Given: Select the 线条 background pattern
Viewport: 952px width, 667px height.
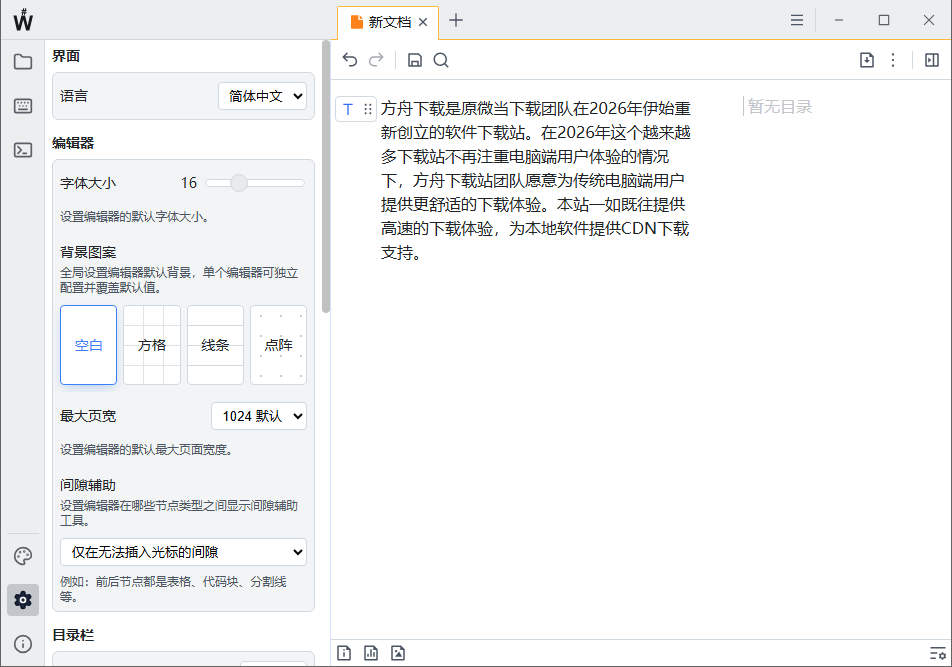Looking at the screenshot, I should pos(216,345).
